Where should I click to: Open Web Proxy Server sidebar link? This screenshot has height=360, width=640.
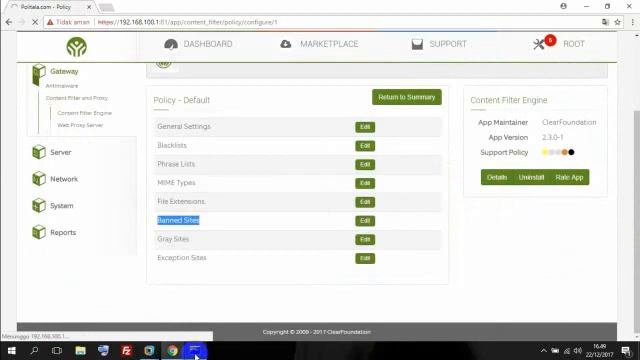pyautogui.click(x=80, y=125)
